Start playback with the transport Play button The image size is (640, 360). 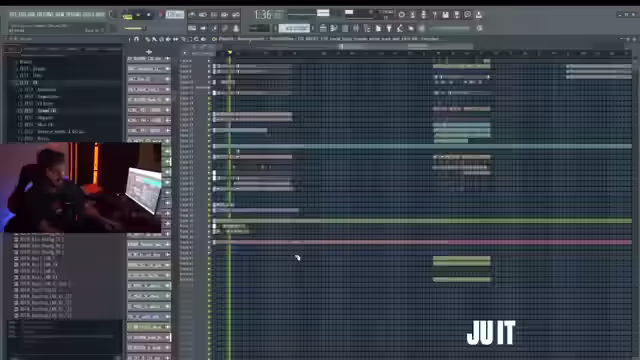pos(138,15)
